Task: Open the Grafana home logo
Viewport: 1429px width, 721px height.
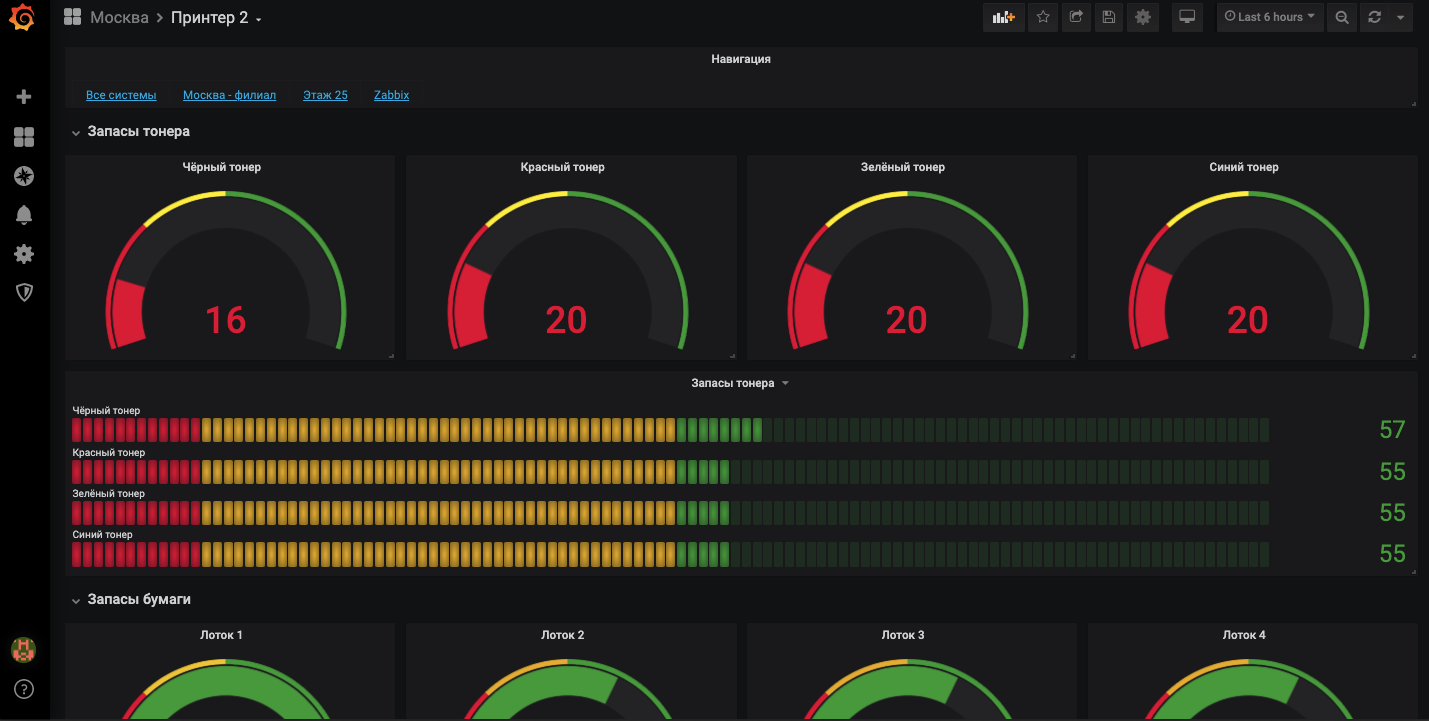Action: (x=22, y=18)
